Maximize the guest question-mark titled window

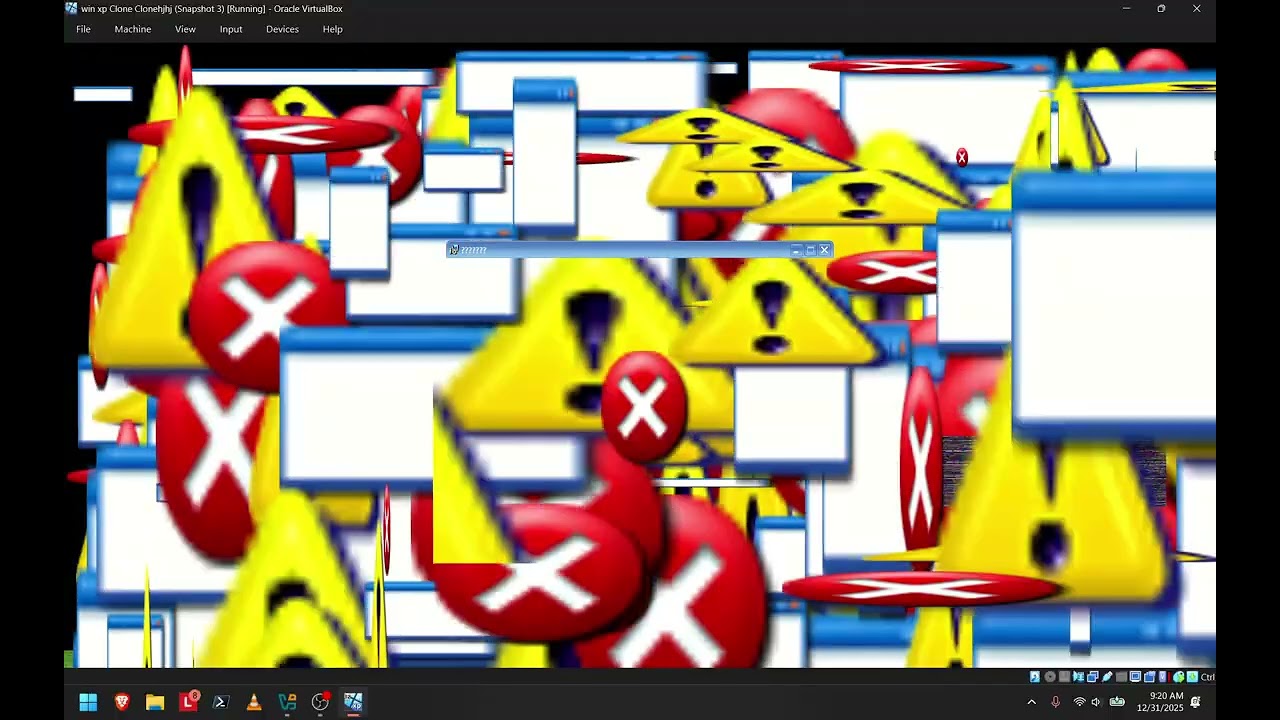click(810, 249)
